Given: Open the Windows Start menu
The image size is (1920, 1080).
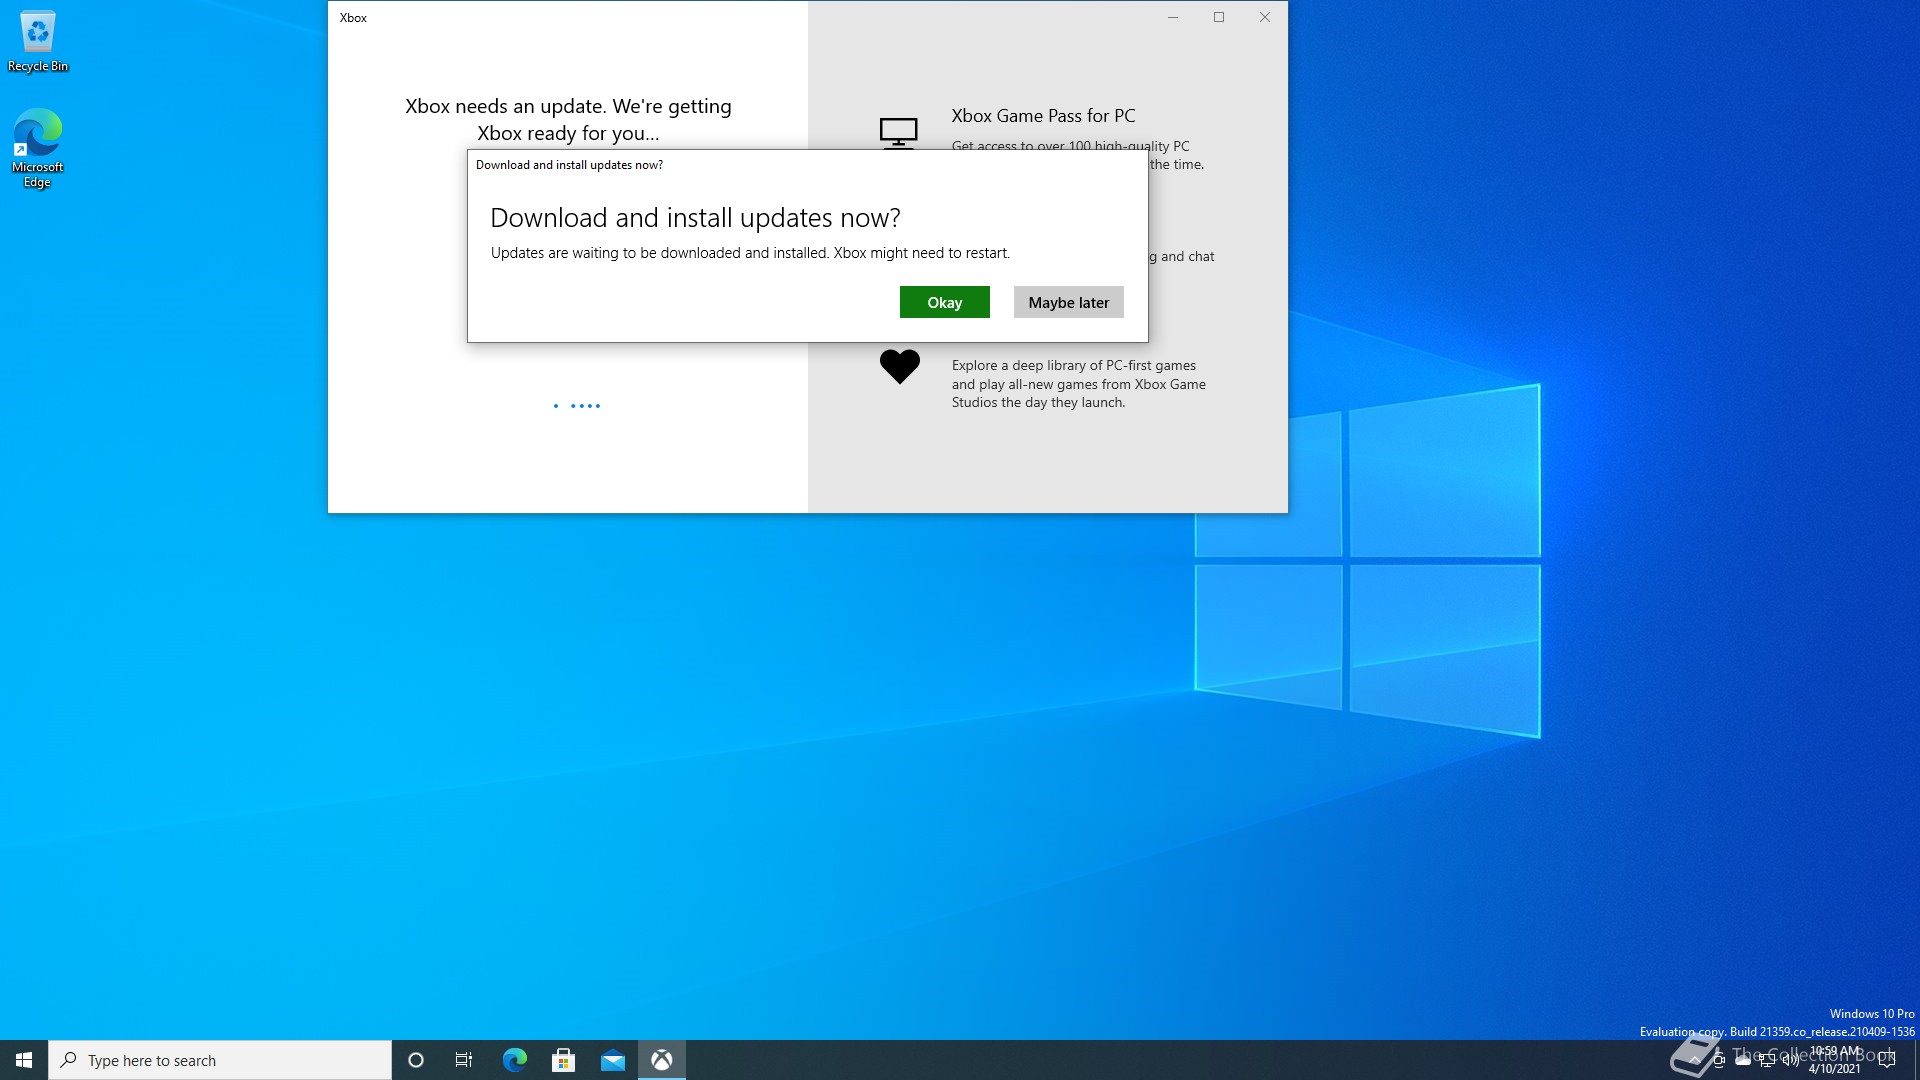Looking at the screenshot, I should pos(24,1060).
